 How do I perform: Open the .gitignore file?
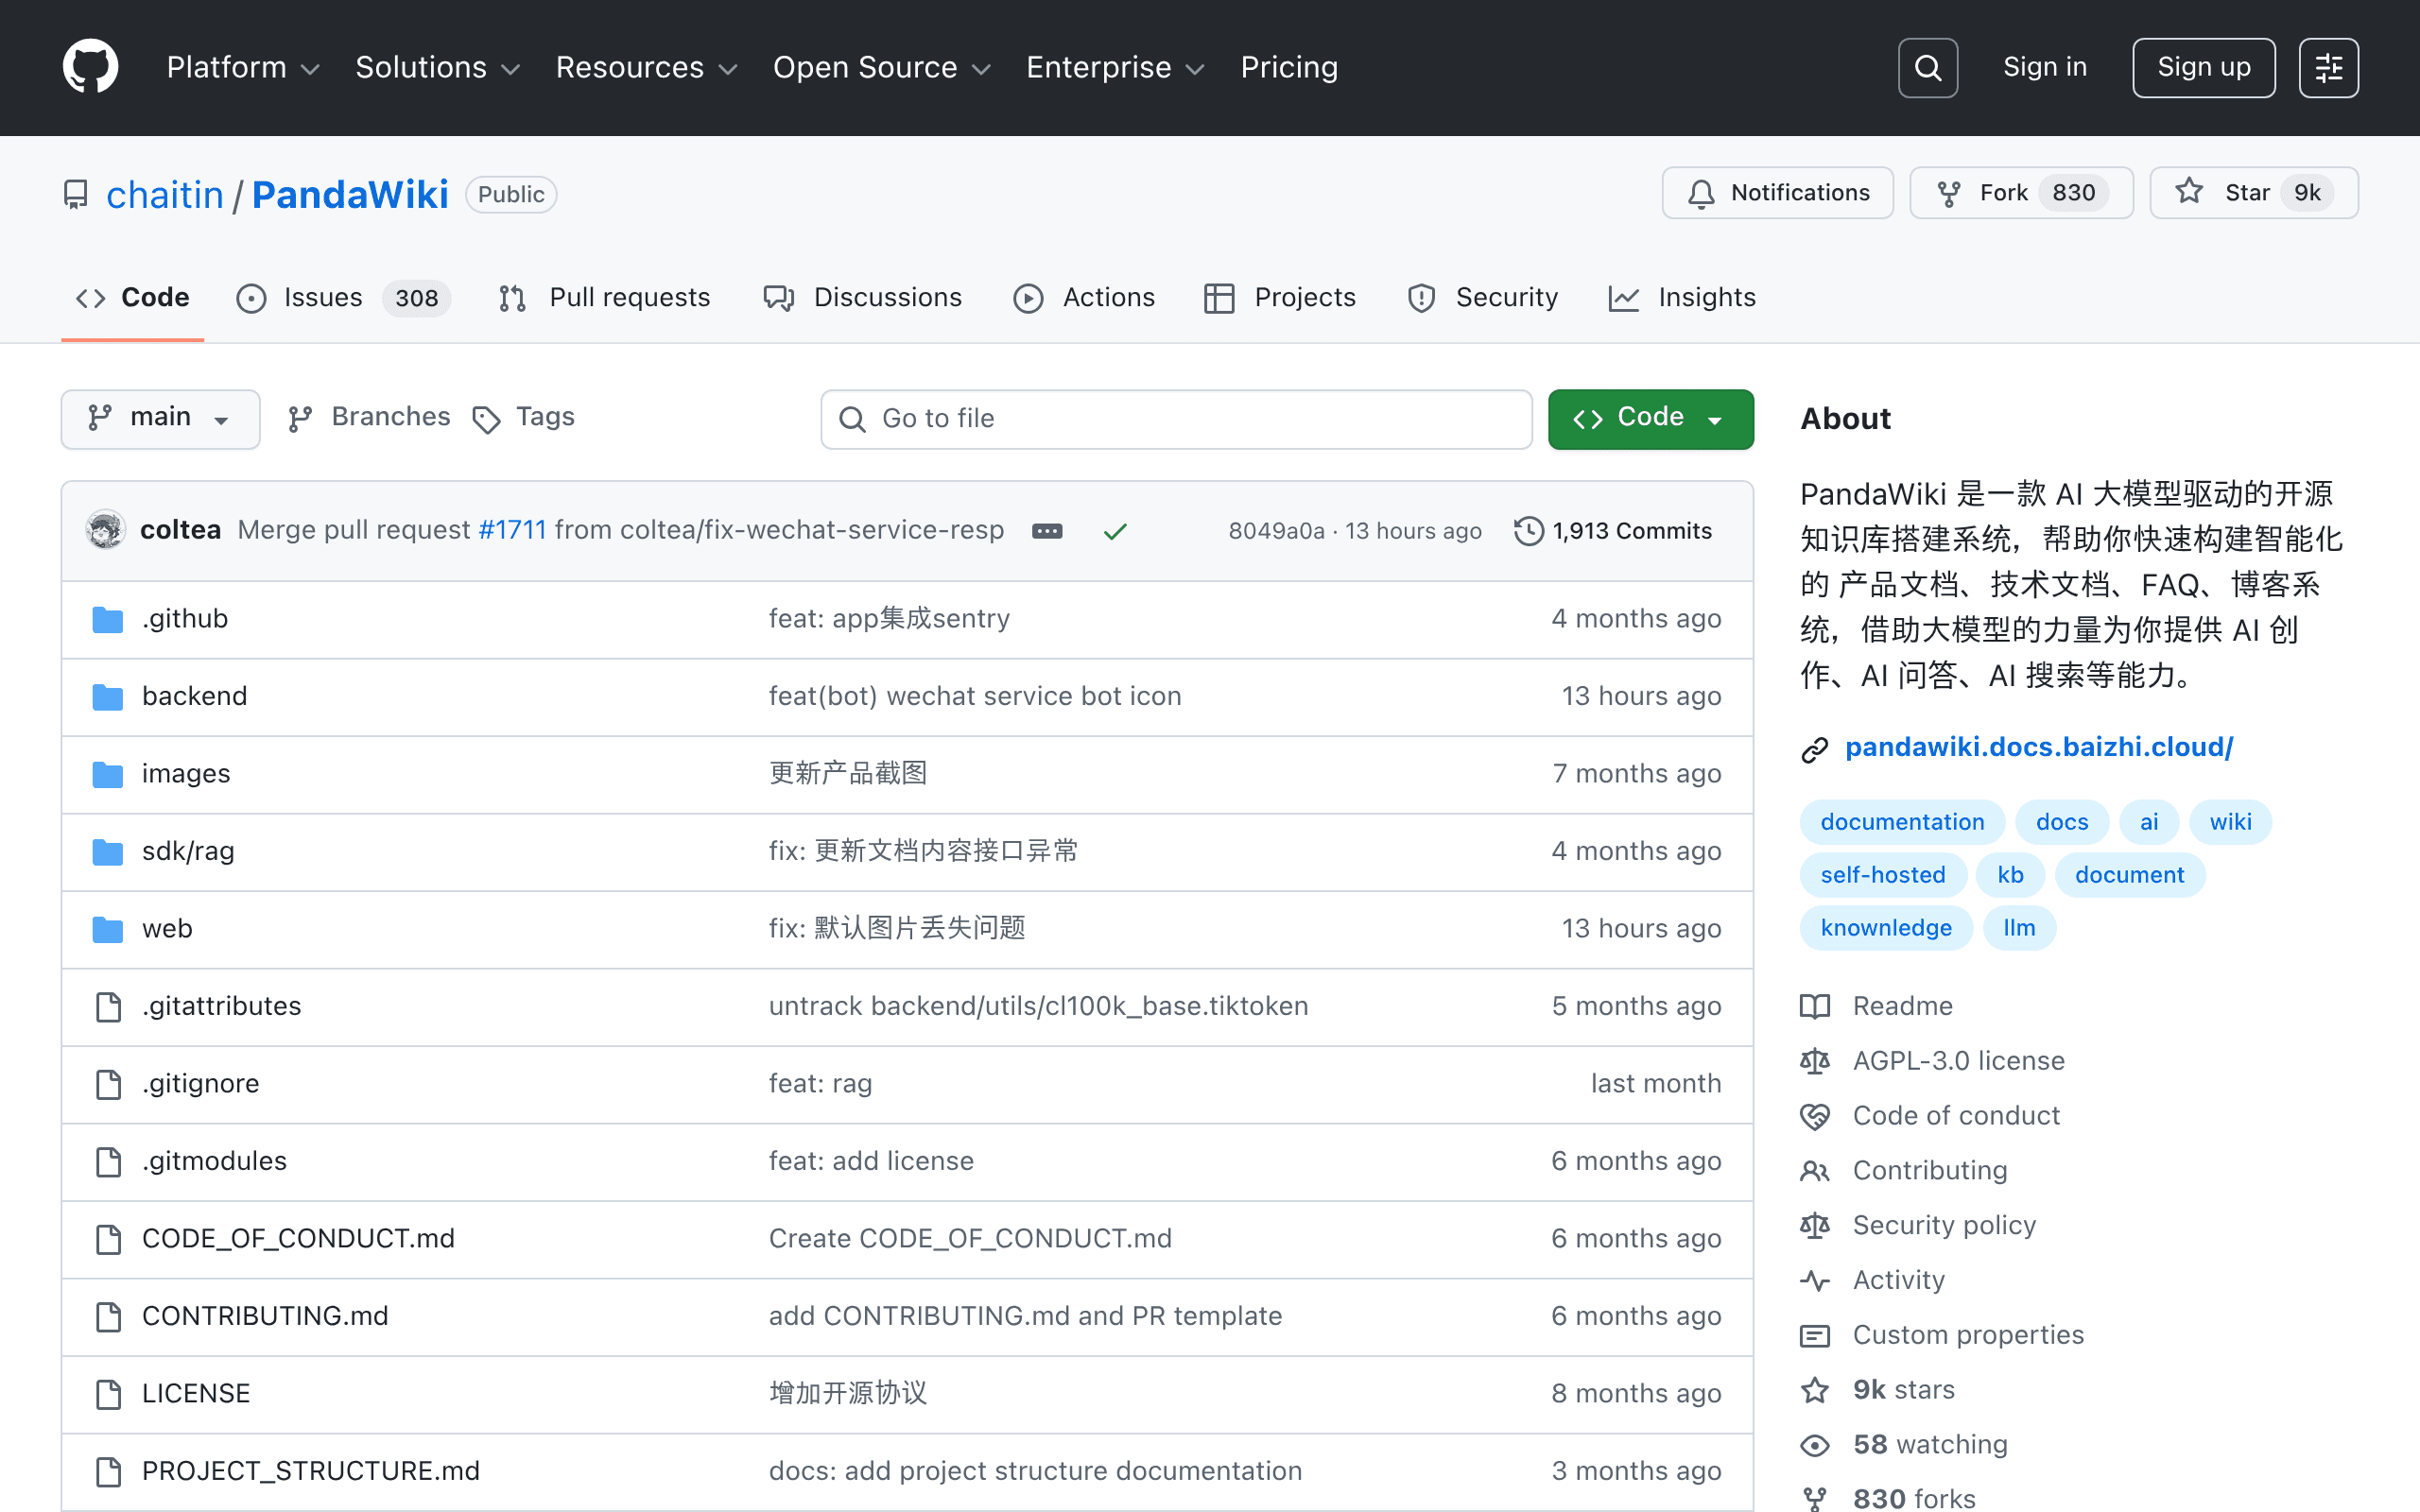[200, 1084]
